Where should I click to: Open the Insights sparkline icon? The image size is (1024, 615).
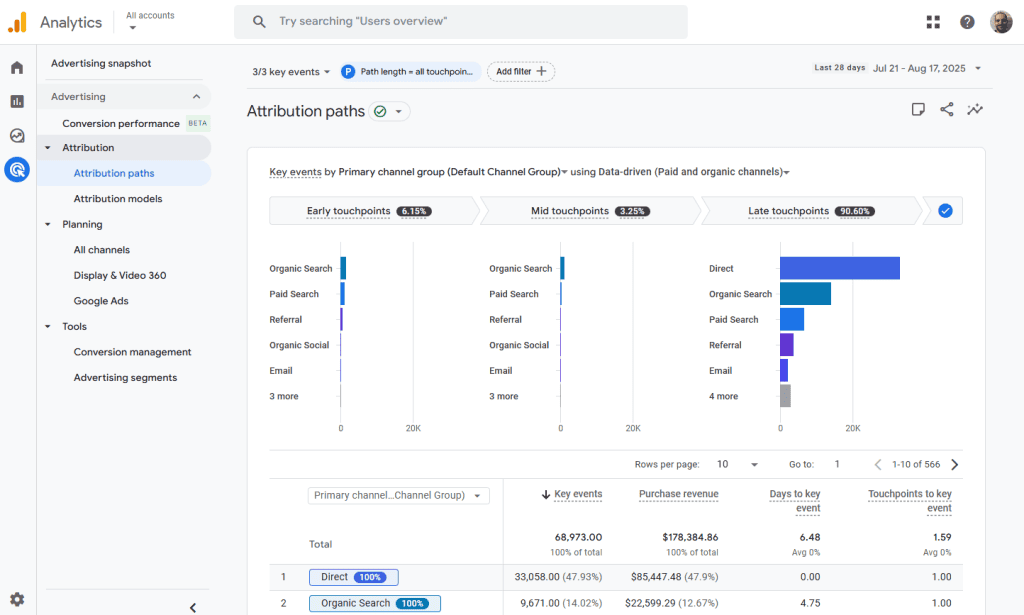[x=975, y=110]
